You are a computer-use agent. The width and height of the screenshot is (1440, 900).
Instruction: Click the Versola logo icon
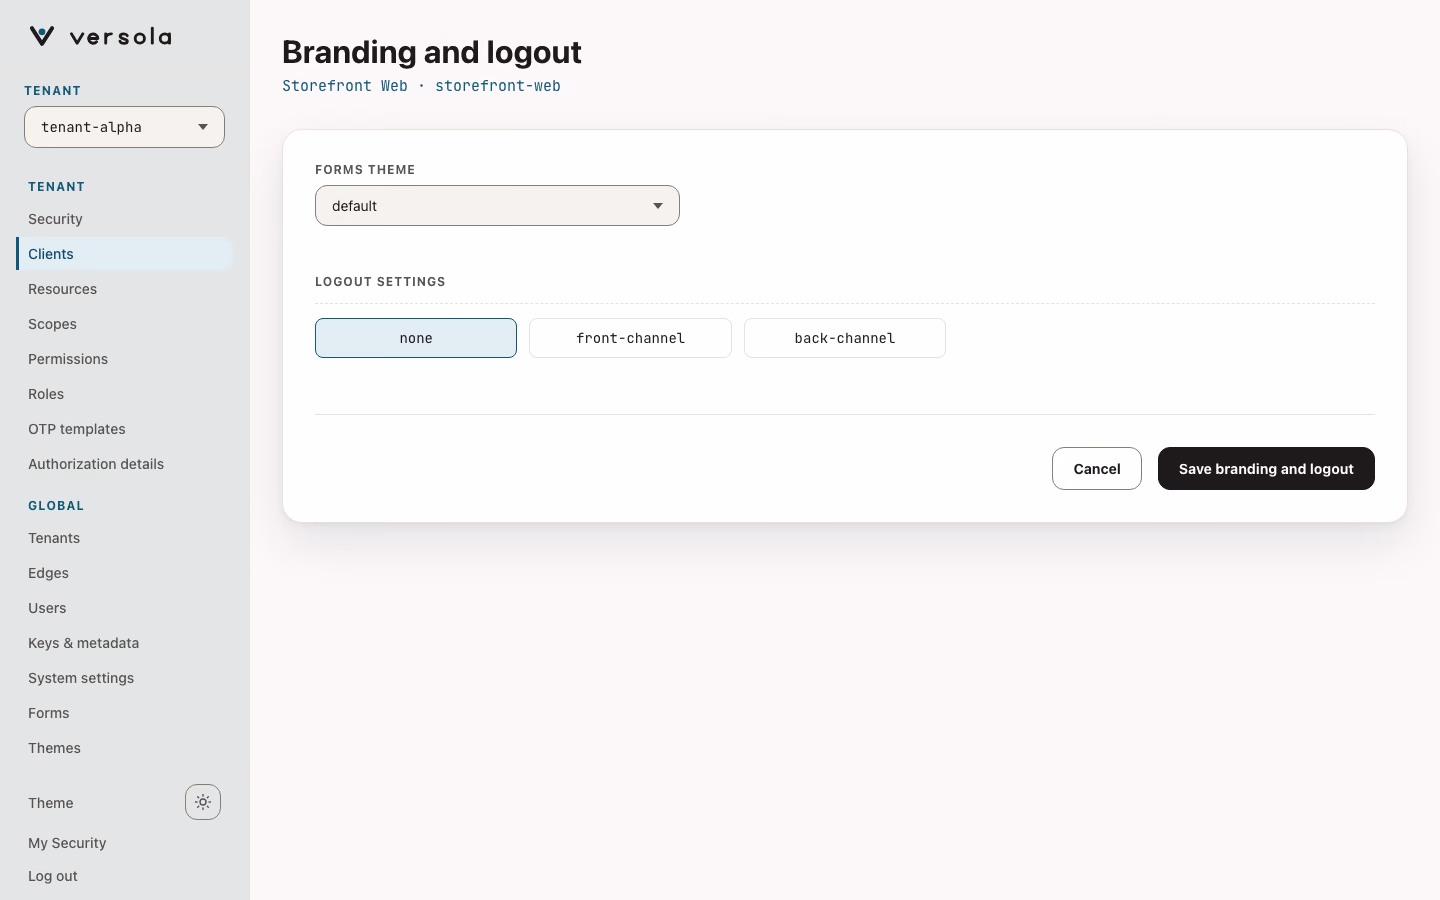pos(42,36)
